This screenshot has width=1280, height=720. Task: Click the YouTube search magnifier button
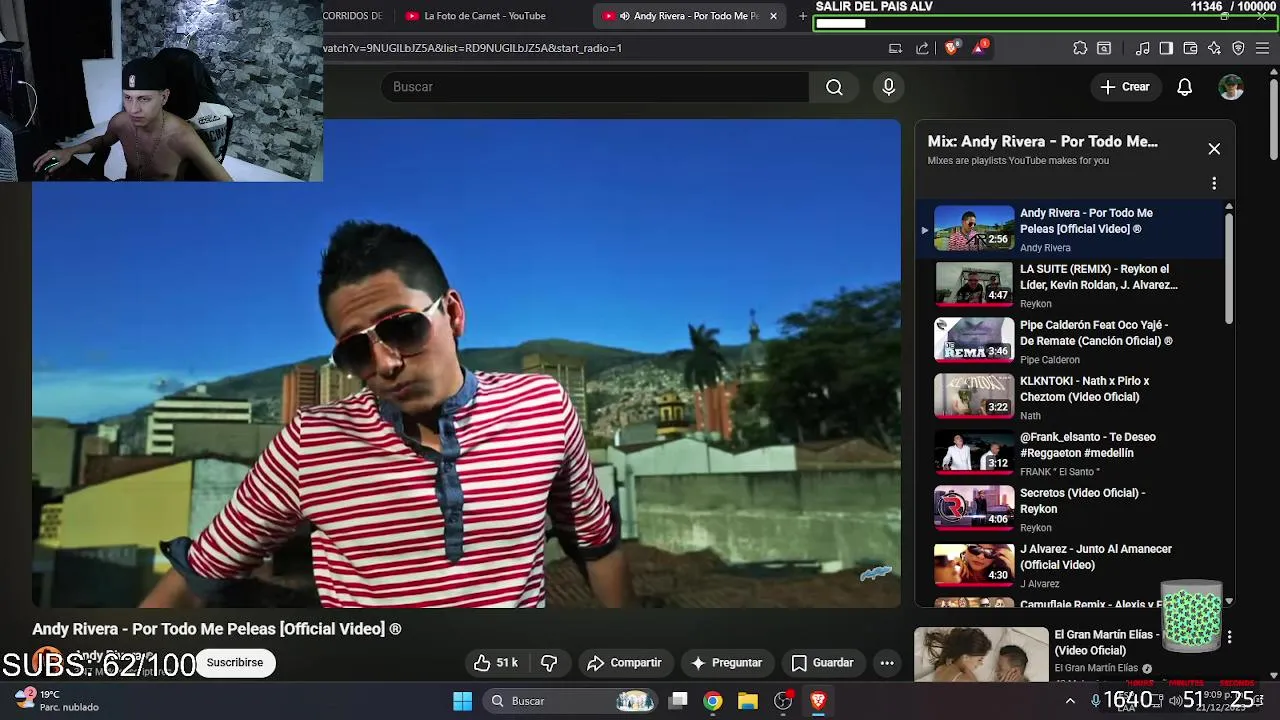coord(834,87)
